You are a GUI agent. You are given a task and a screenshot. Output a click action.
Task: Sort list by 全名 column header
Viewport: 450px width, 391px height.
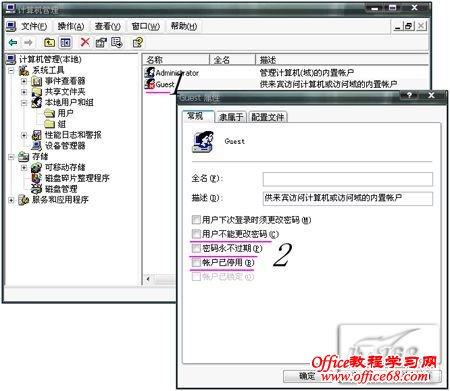(x=232, y=60)
